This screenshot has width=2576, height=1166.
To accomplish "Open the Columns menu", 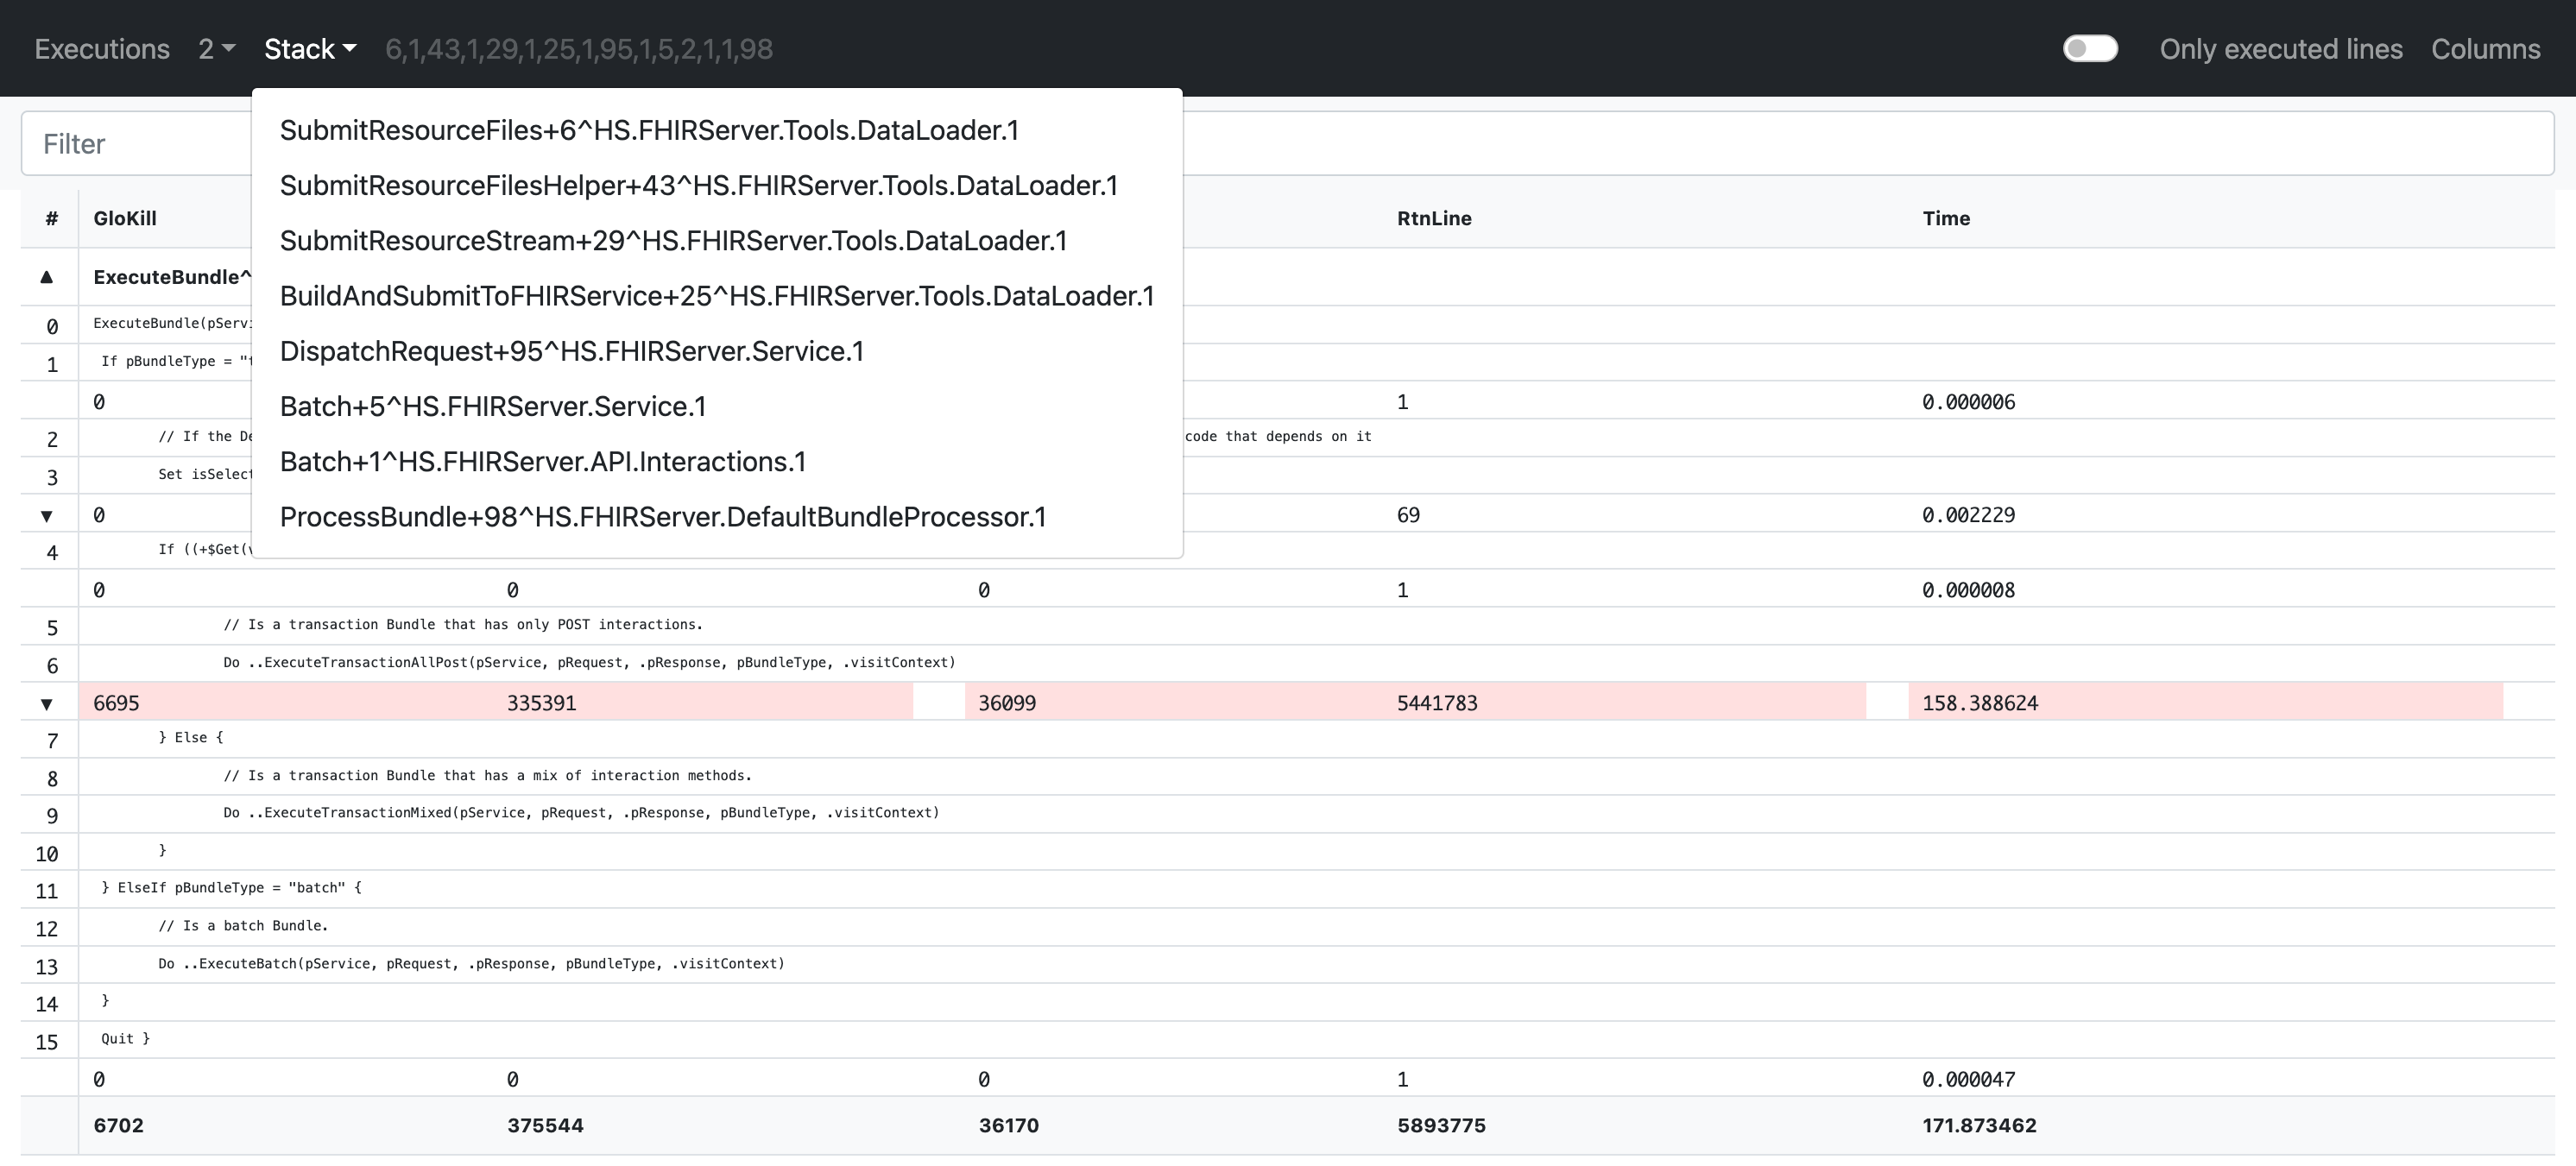I will coord(2485,48).
